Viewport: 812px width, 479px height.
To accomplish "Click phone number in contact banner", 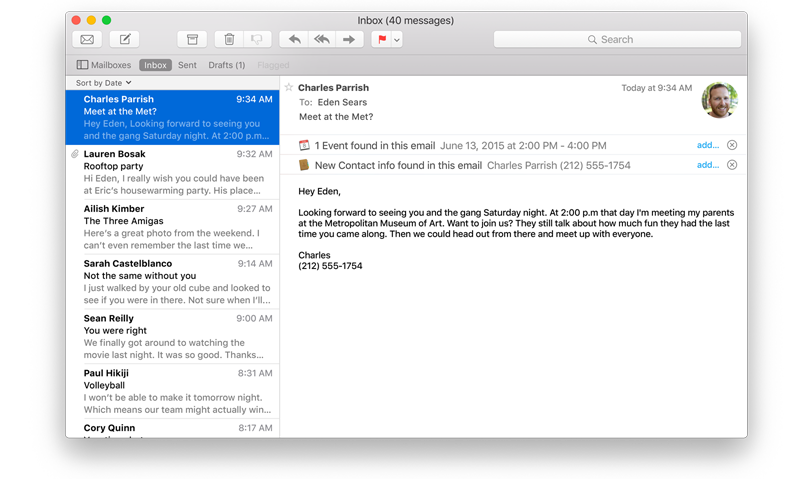I will click(x=594, y=165).
